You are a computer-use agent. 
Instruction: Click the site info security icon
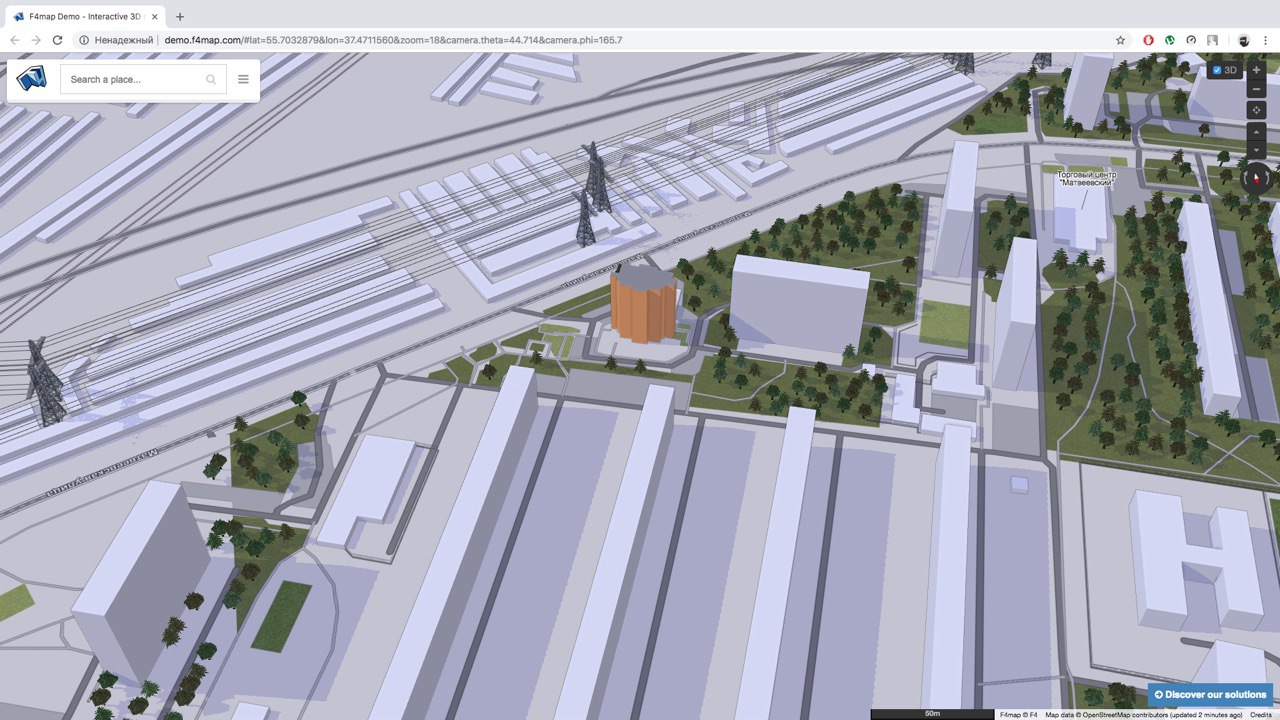click(x=84, y=40)
